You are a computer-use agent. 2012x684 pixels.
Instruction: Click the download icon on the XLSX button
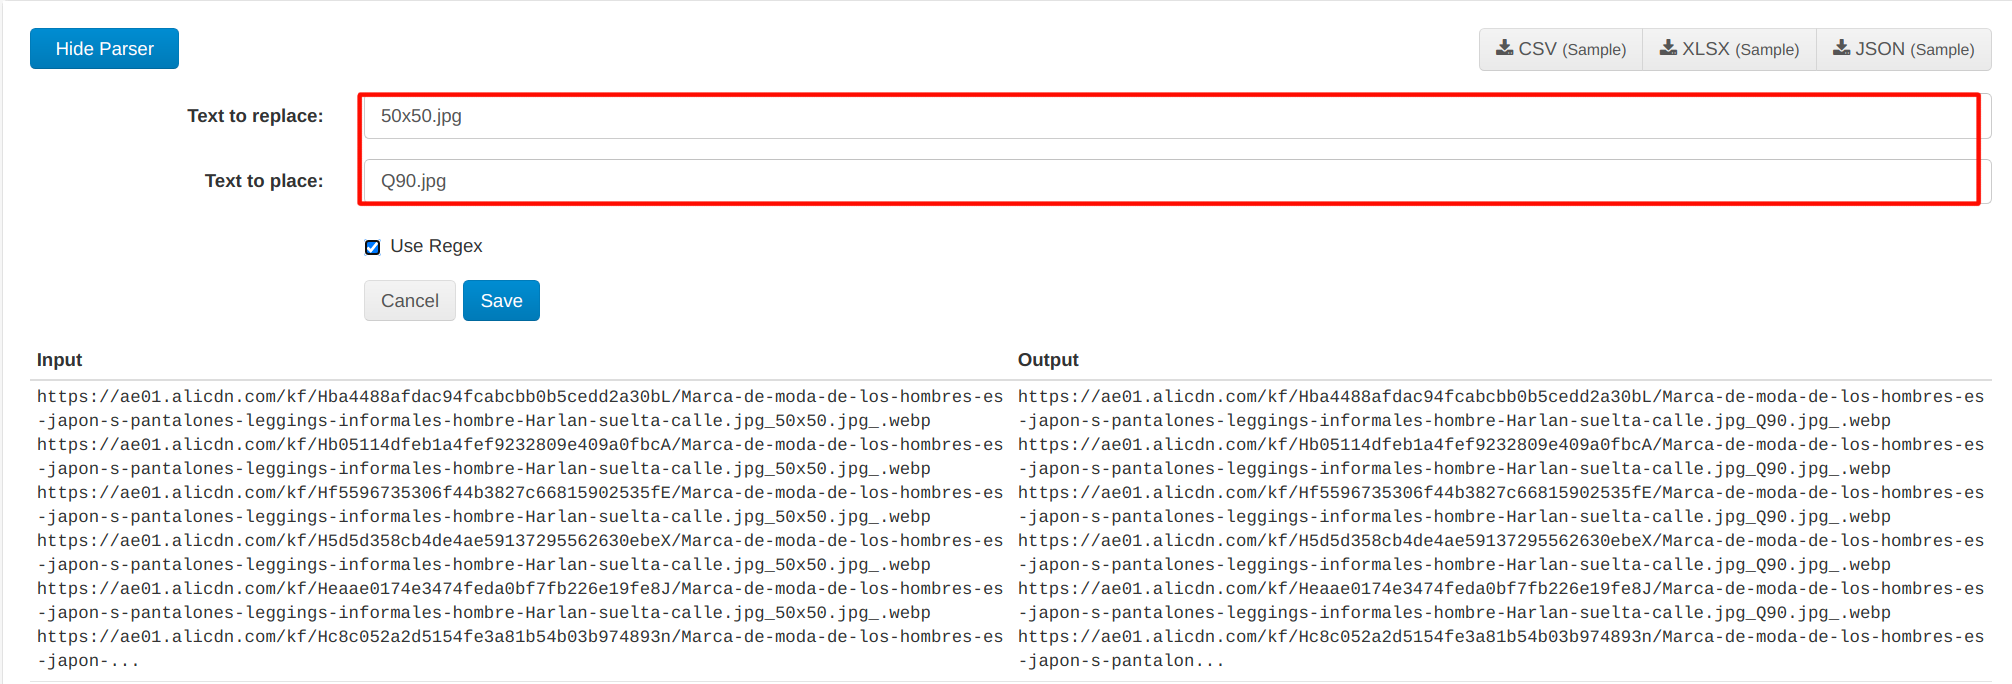[x=1668, y=48]
